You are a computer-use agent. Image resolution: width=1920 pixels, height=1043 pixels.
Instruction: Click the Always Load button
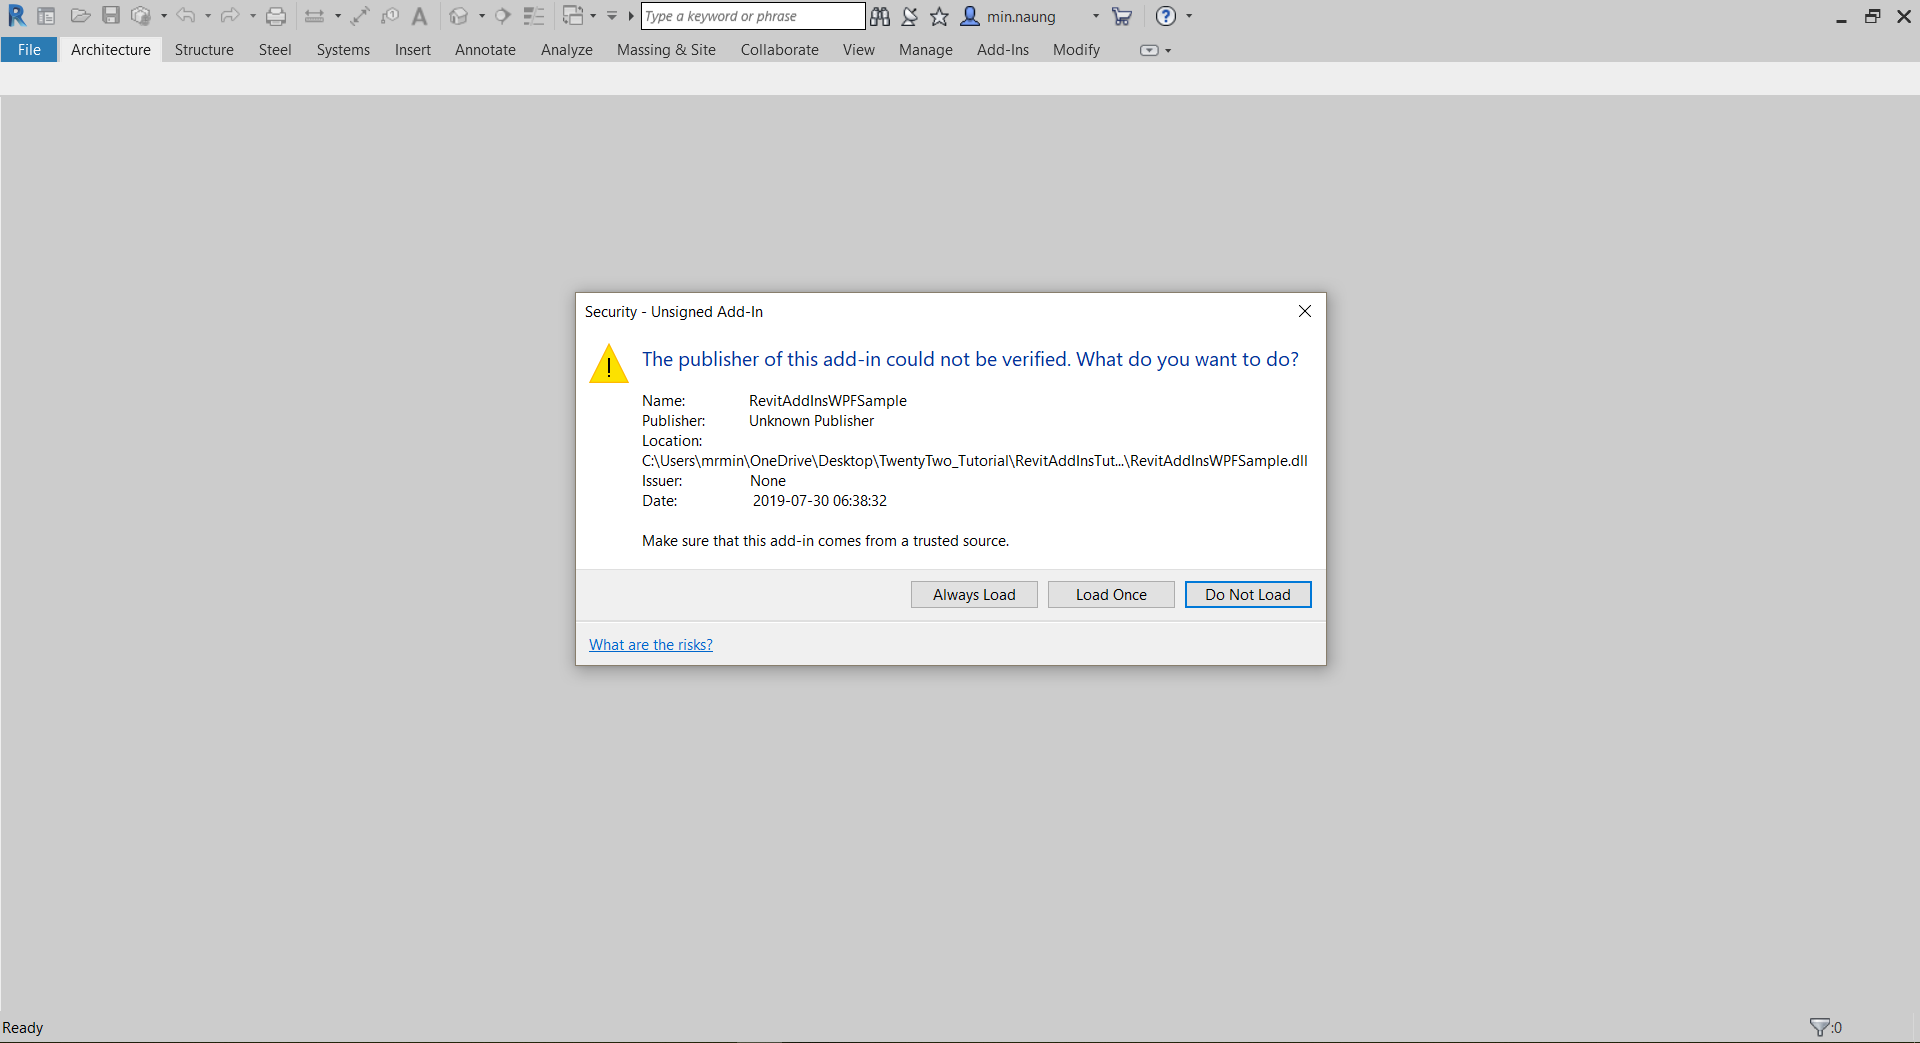click(973, 595)
